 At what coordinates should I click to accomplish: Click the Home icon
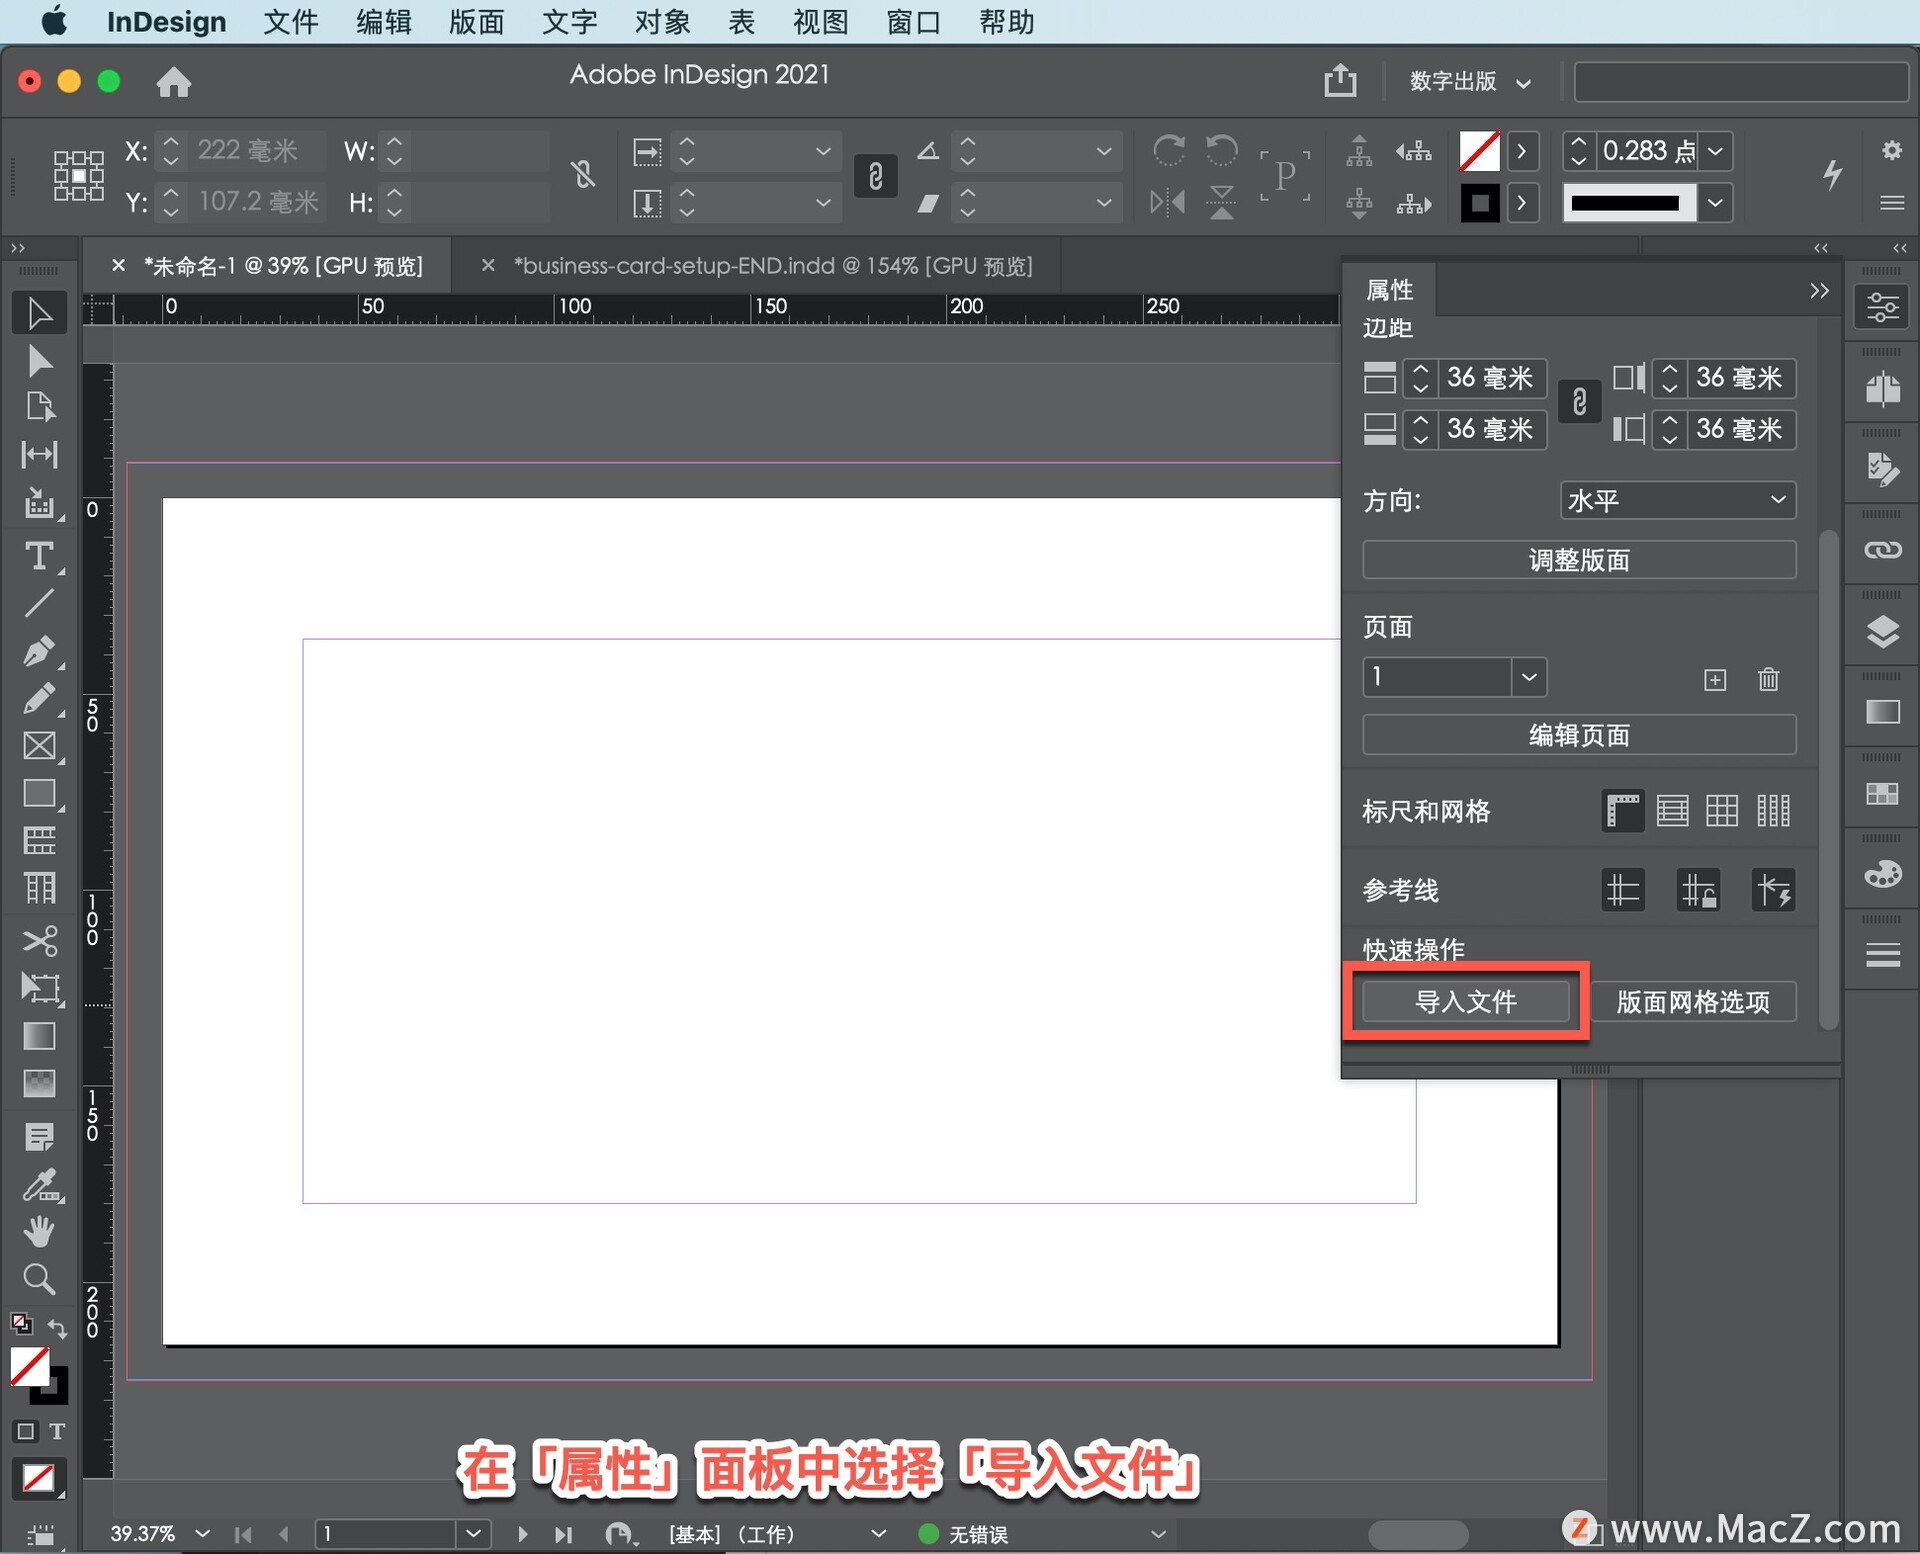[174, 82]
